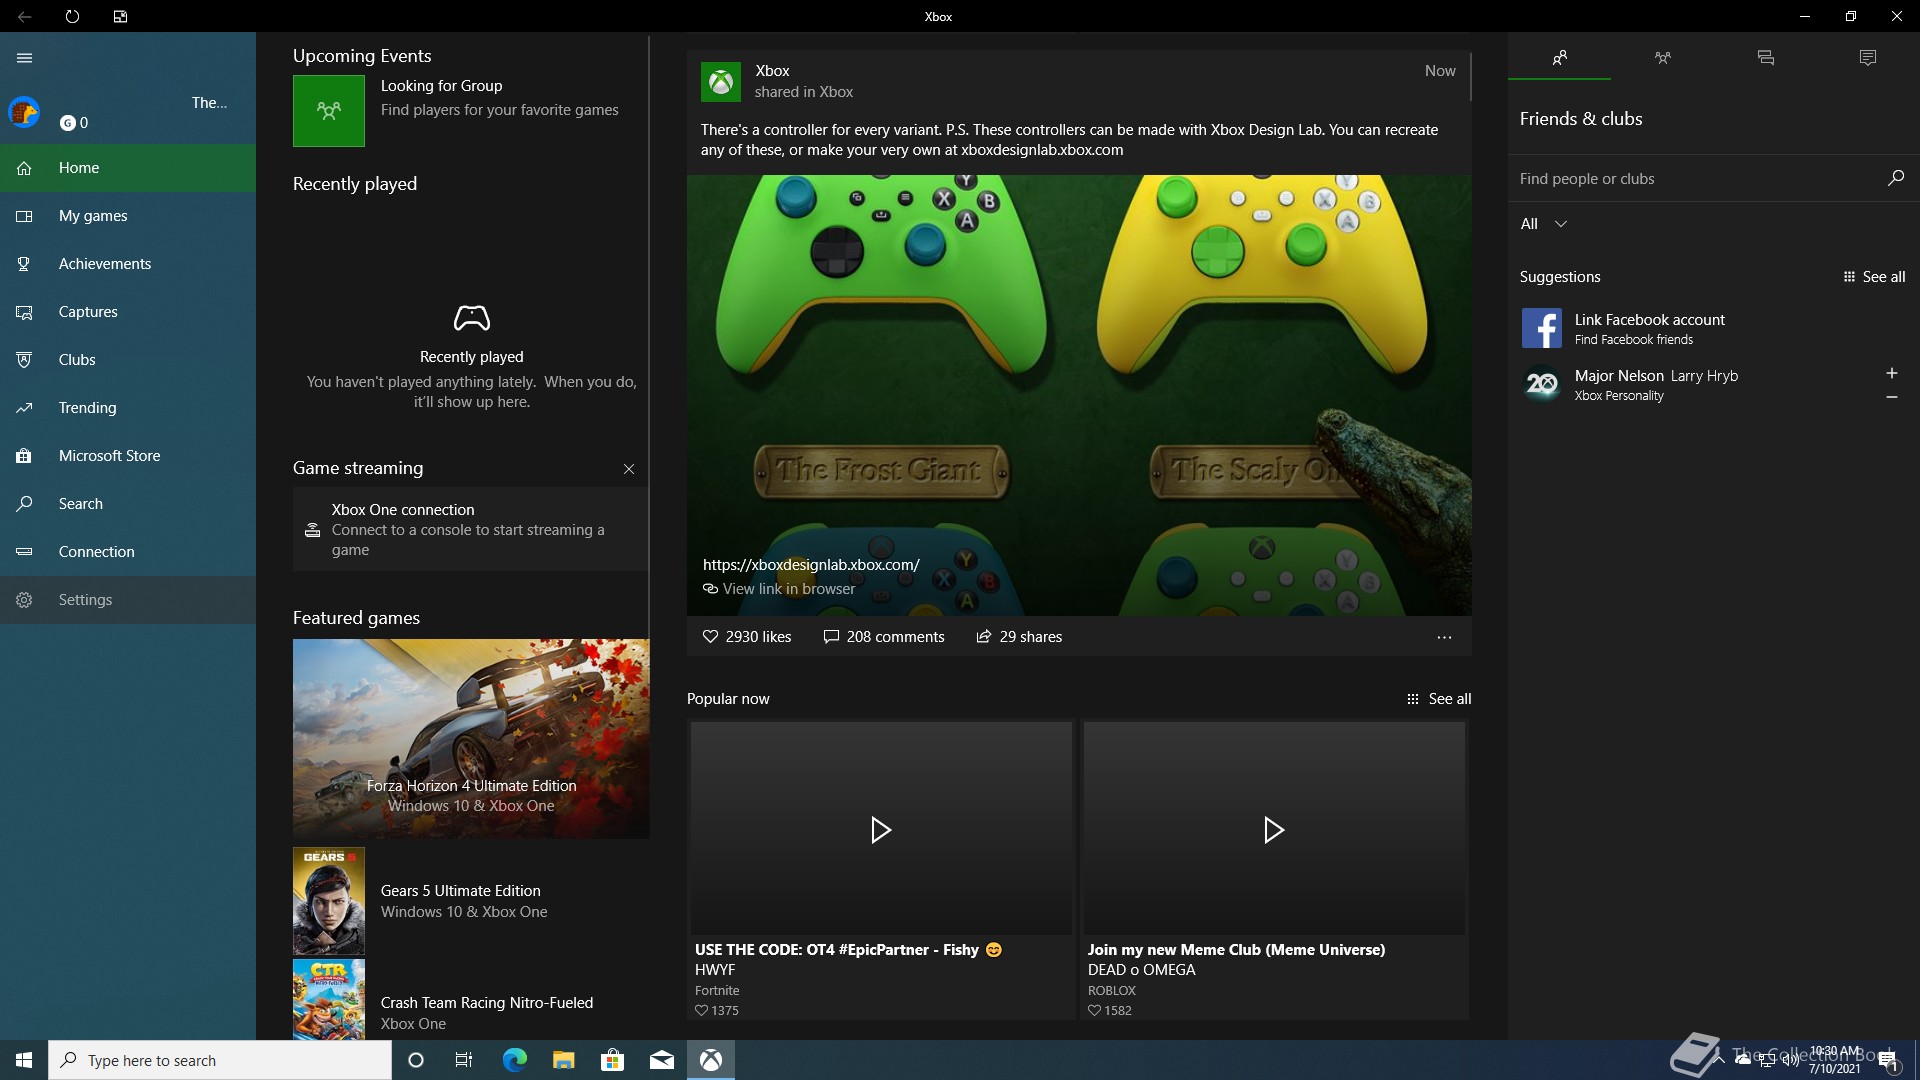Image resolution: width=1920 pixels, height=1080 pixels.
Task: Expand the All filter dropdown
Action: coord(1544,224)
